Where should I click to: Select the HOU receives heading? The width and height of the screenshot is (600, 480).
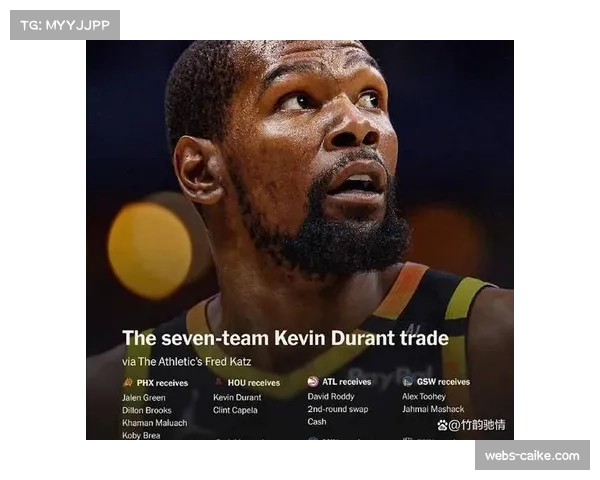click(x=254, y=382)
